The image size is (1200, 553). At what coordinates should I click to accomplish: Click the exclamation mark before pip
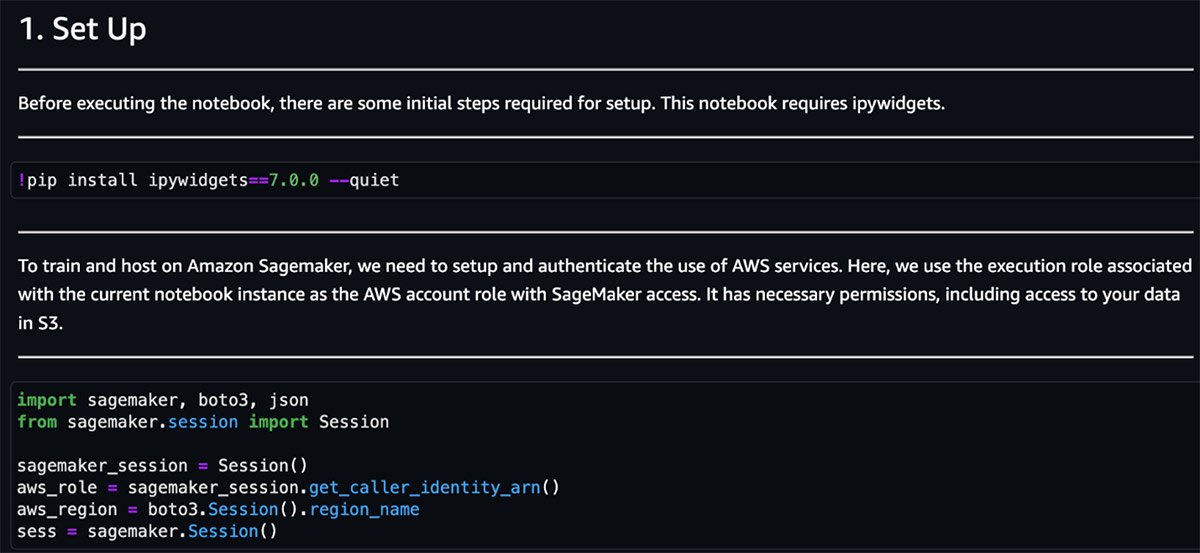21,180
